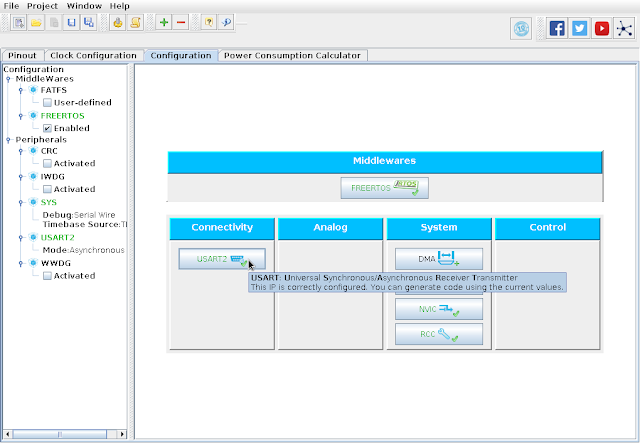Viewport: 640px width, 443px height.
Task: Collapse the CRC node expander
Action: 21,151
